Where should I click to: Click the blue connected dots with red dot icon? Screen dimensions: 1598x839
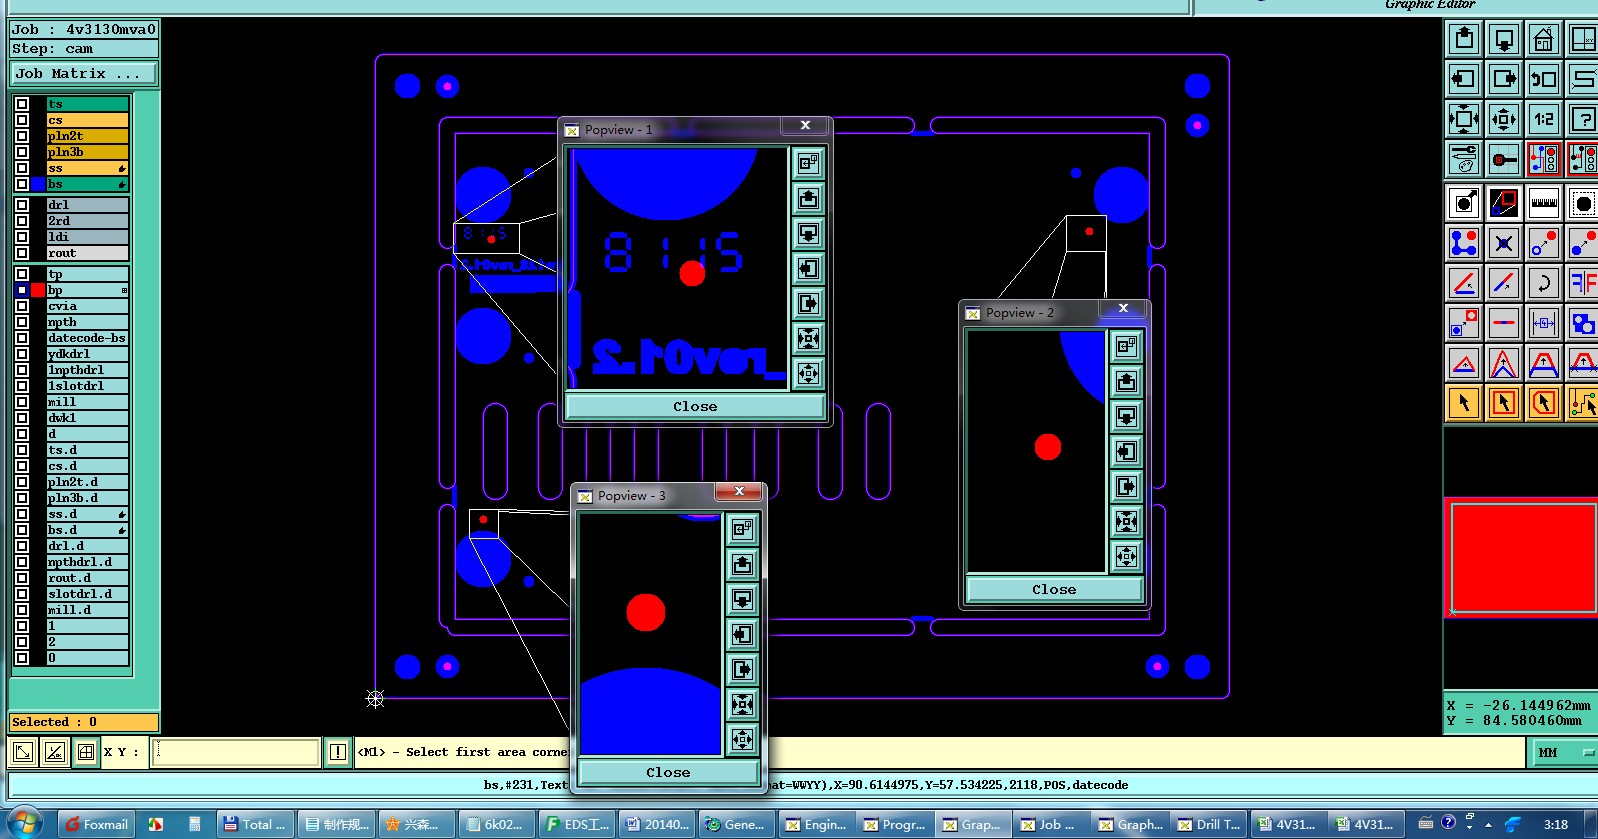1464,243
